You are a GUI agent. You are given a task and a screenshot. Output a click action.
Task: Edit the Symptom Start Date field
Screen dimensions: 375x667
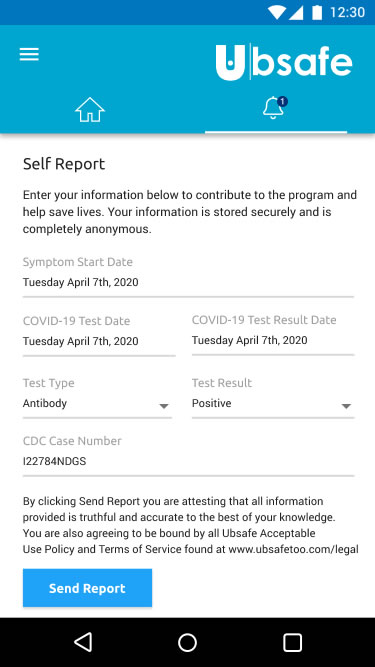[188, 282]
